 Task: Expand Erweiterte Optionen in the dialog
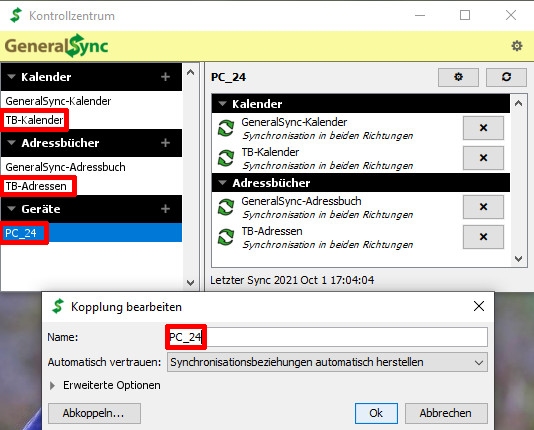point(52,385)
